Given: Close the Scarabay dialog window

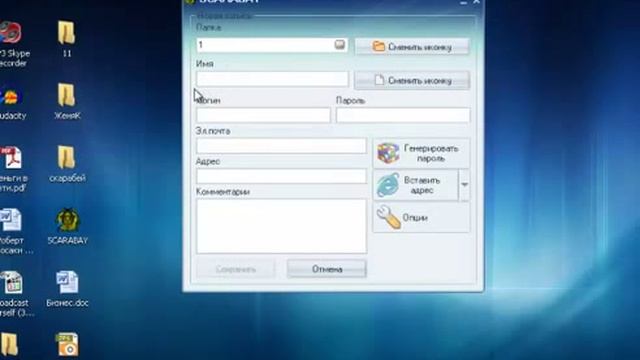Looking at the screenshot, I should [x=476, y=2].
